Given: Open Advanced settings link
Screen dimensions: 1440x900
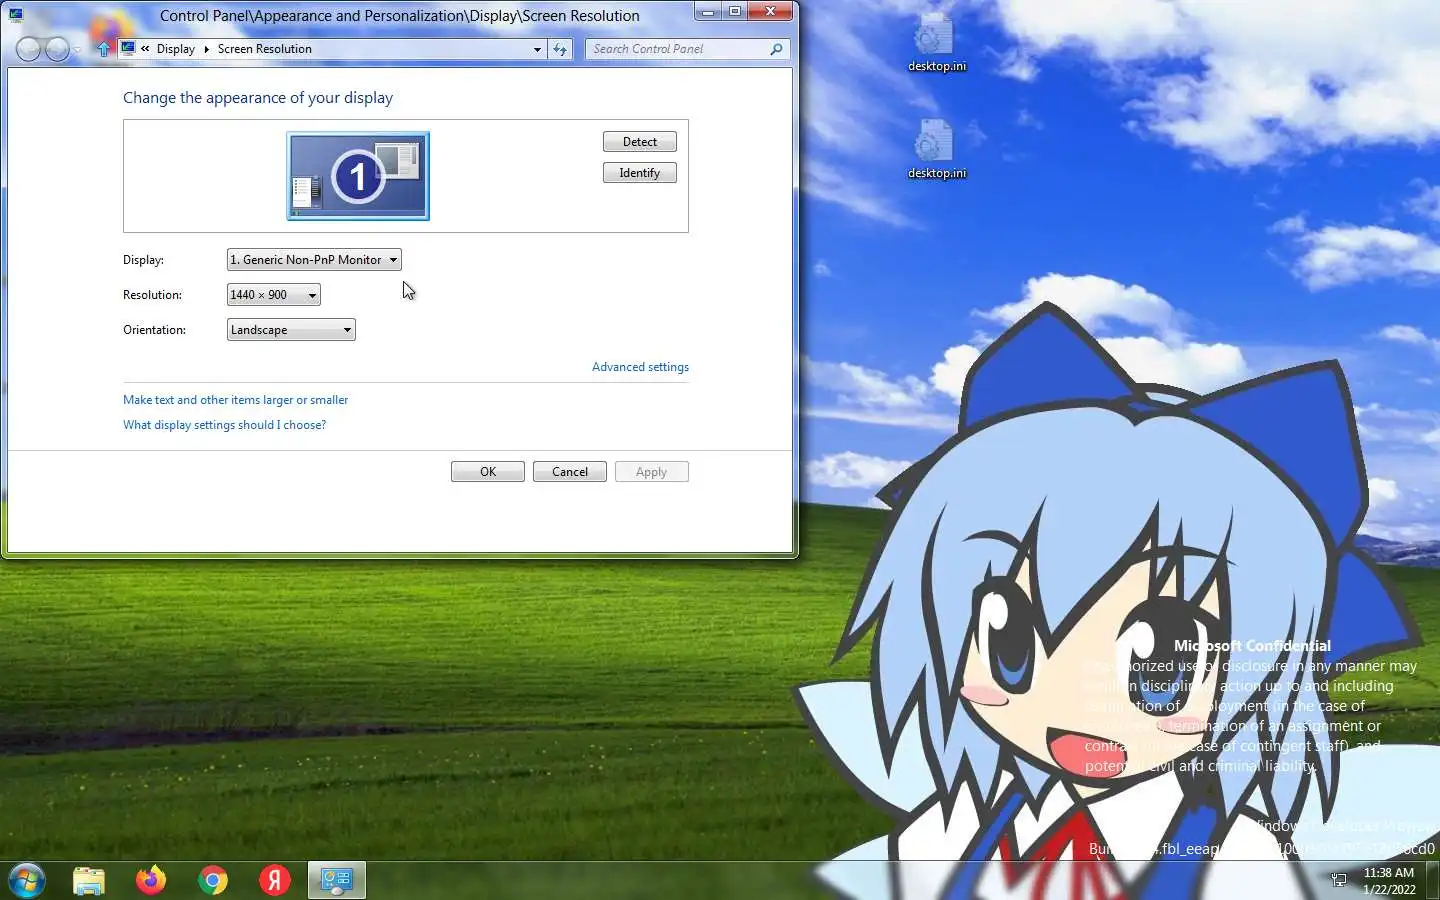Looking at the screenshot, I should coord(640,367).
